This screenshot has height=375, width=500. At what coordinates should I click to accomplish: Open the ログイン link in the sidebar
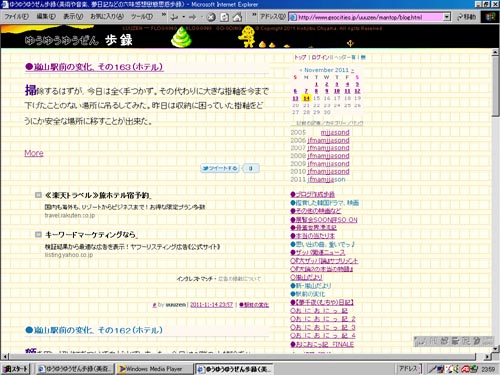coord(320,57)
